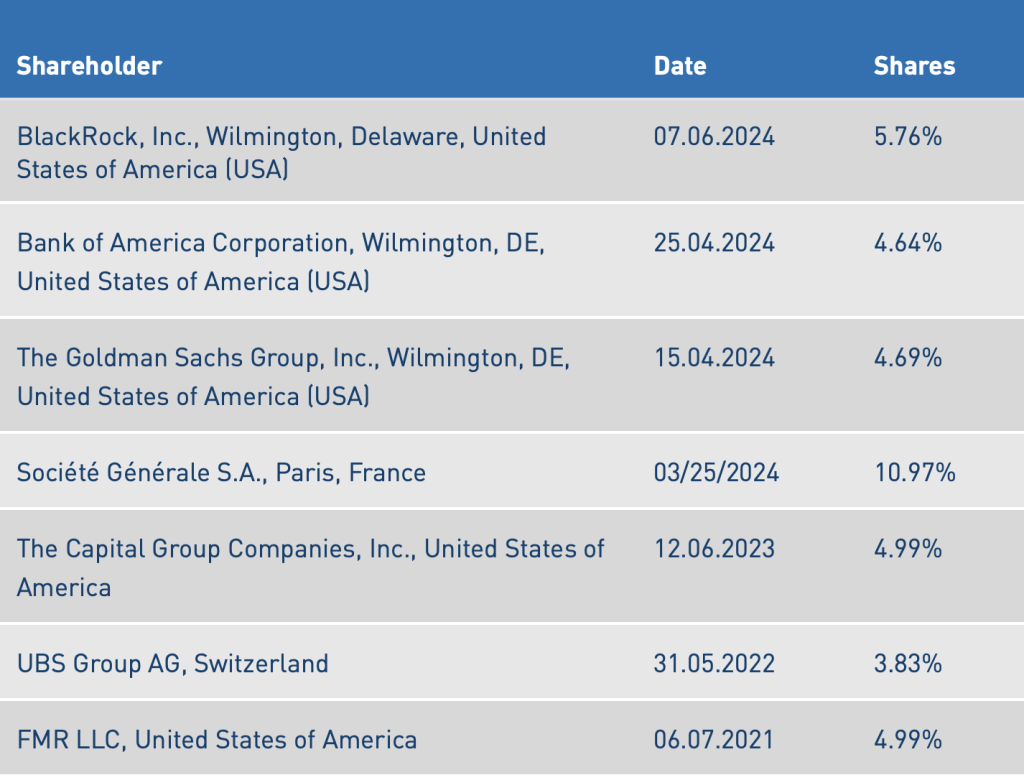Viewport: 1024px width, 780px height.
Task: Click the Shares column header
Action: coord(914,66)
